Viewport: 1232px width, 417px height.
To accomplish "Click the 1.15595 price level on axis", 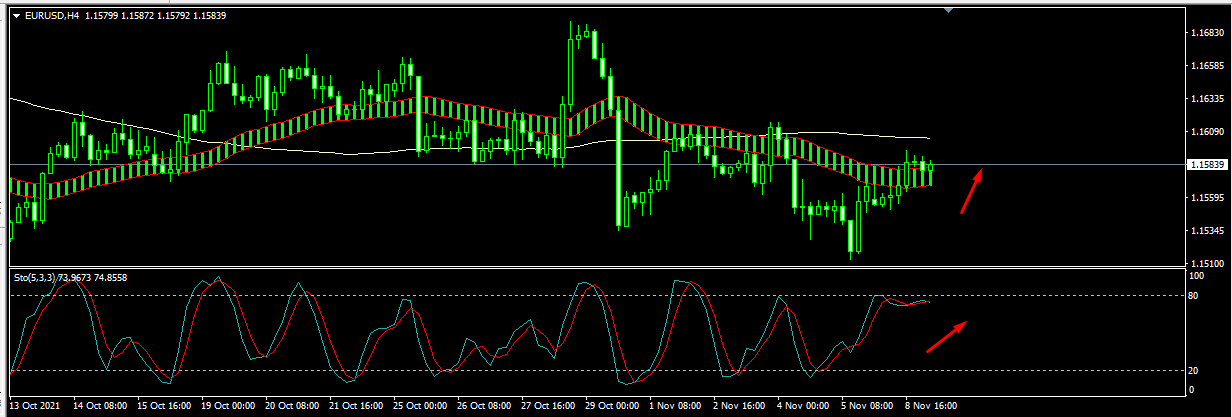I will [x=1207, y=198].
